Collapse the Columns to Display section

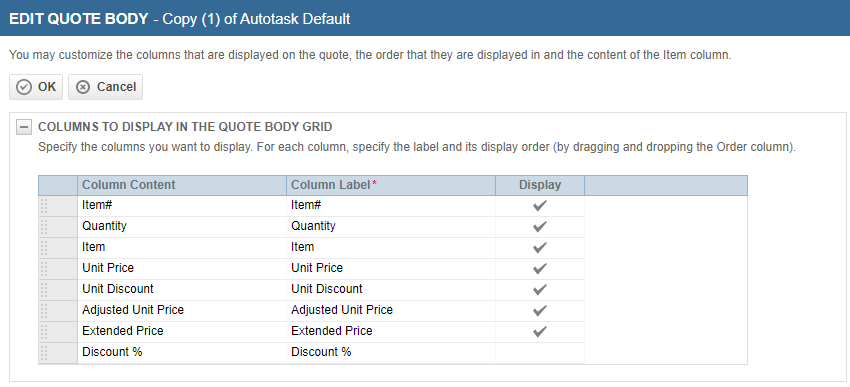[x=23, y=127]
